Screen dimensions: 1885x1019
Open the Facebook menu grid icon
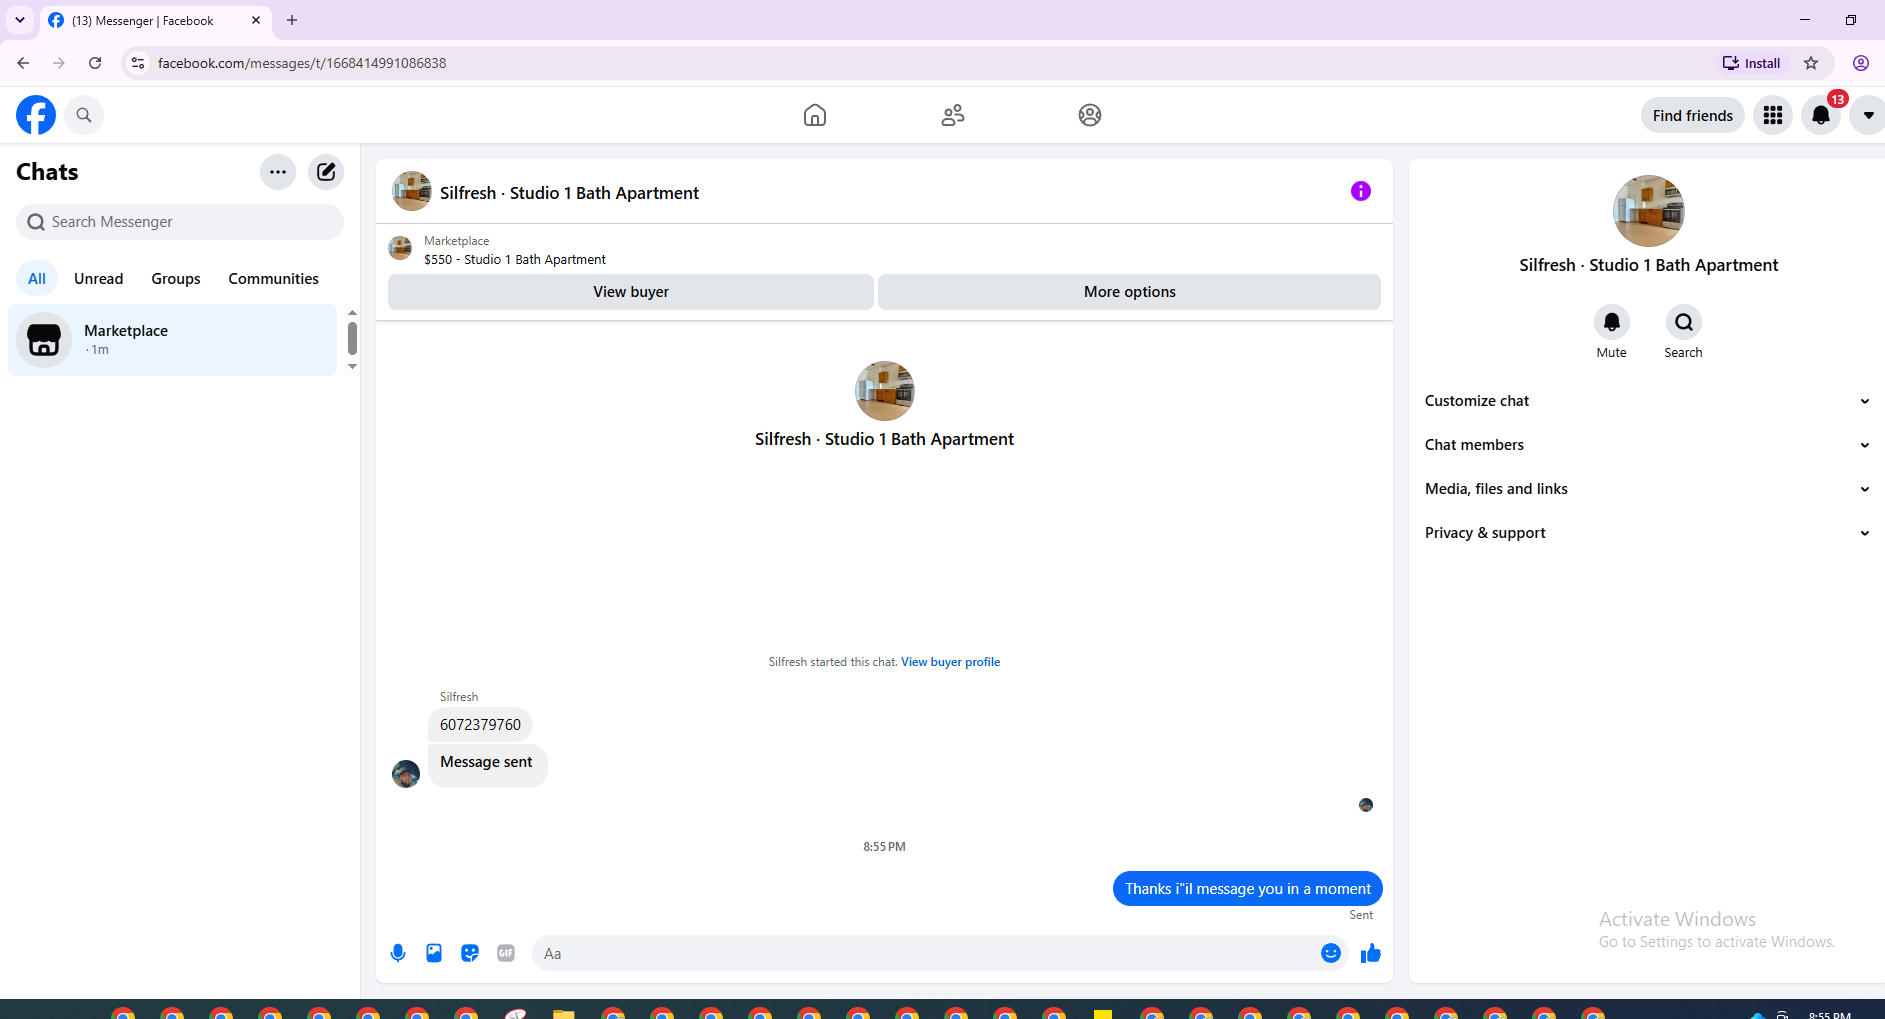click(1773, 115)
